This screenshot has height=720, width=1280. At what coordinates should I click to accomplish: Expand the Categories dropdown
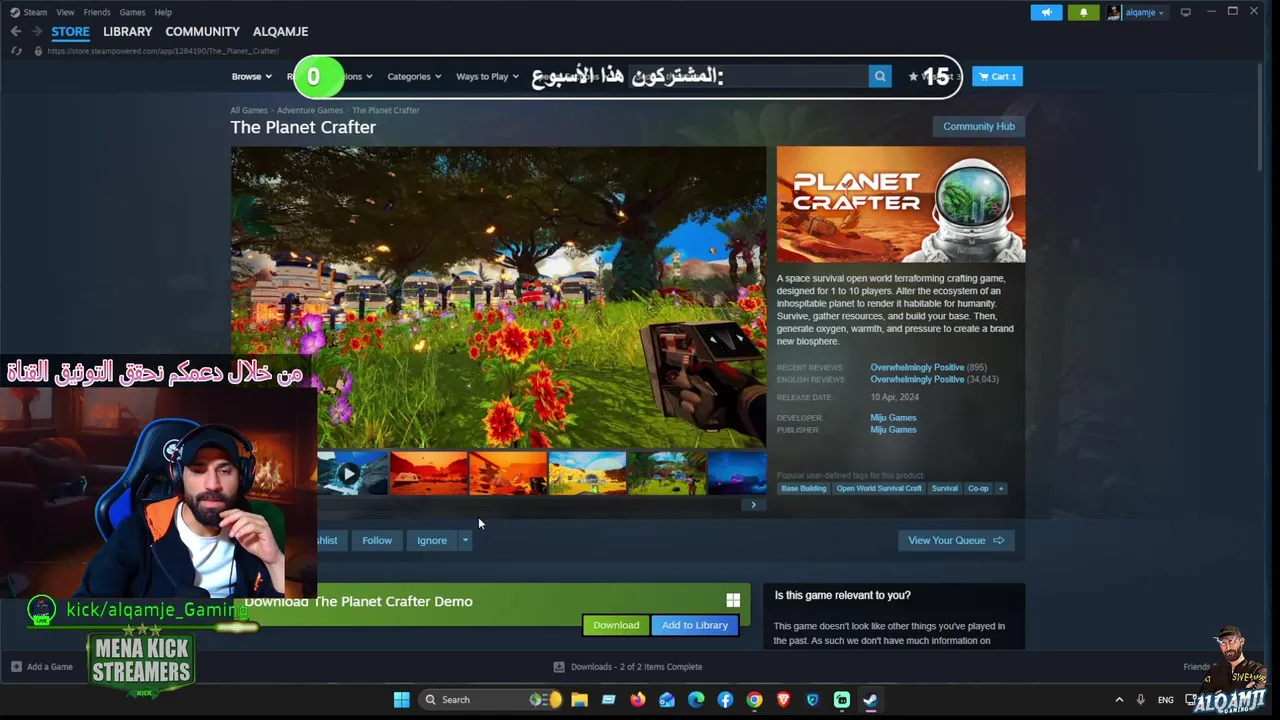(415, 76)
